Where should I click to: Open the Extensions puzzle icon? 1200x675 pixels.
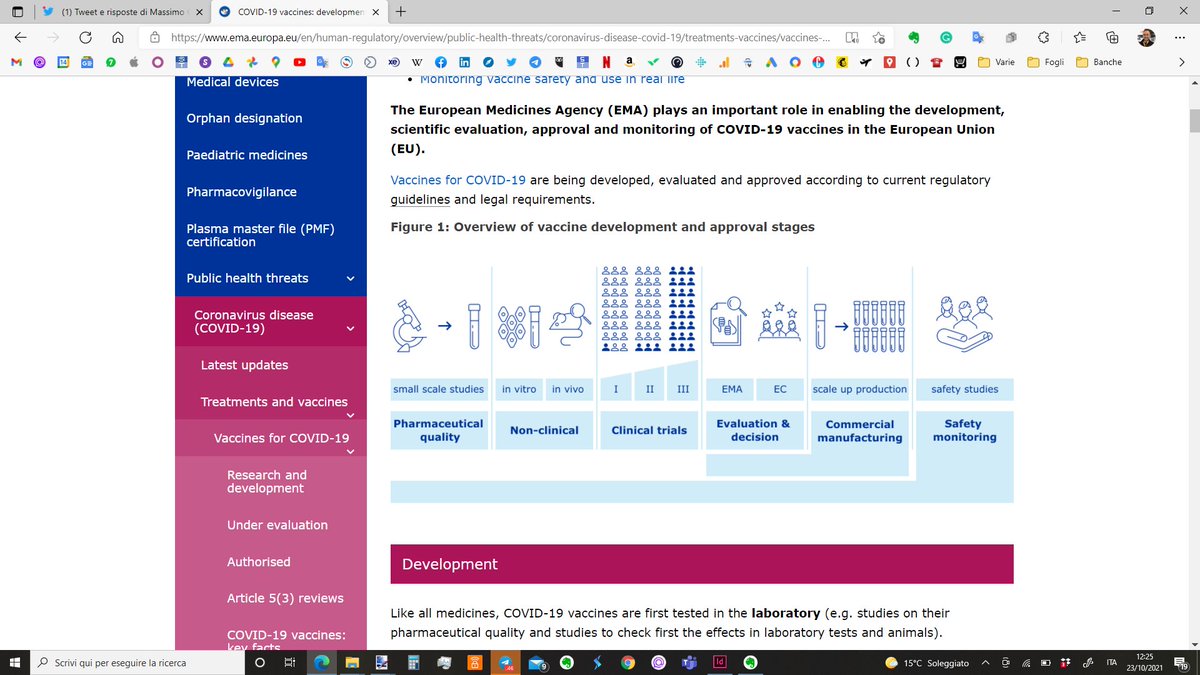click(1044, 37)
